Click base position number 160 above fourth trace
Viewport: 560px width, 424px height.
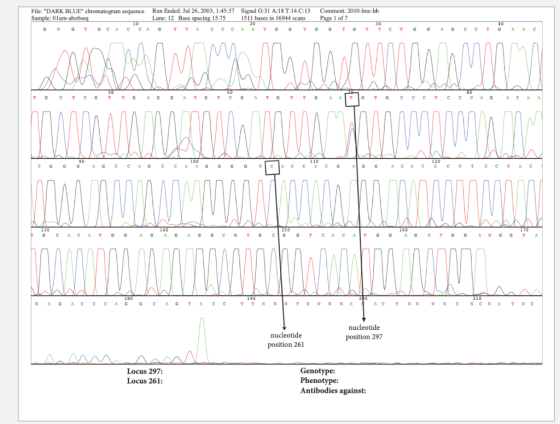click(x=404, y=230)
